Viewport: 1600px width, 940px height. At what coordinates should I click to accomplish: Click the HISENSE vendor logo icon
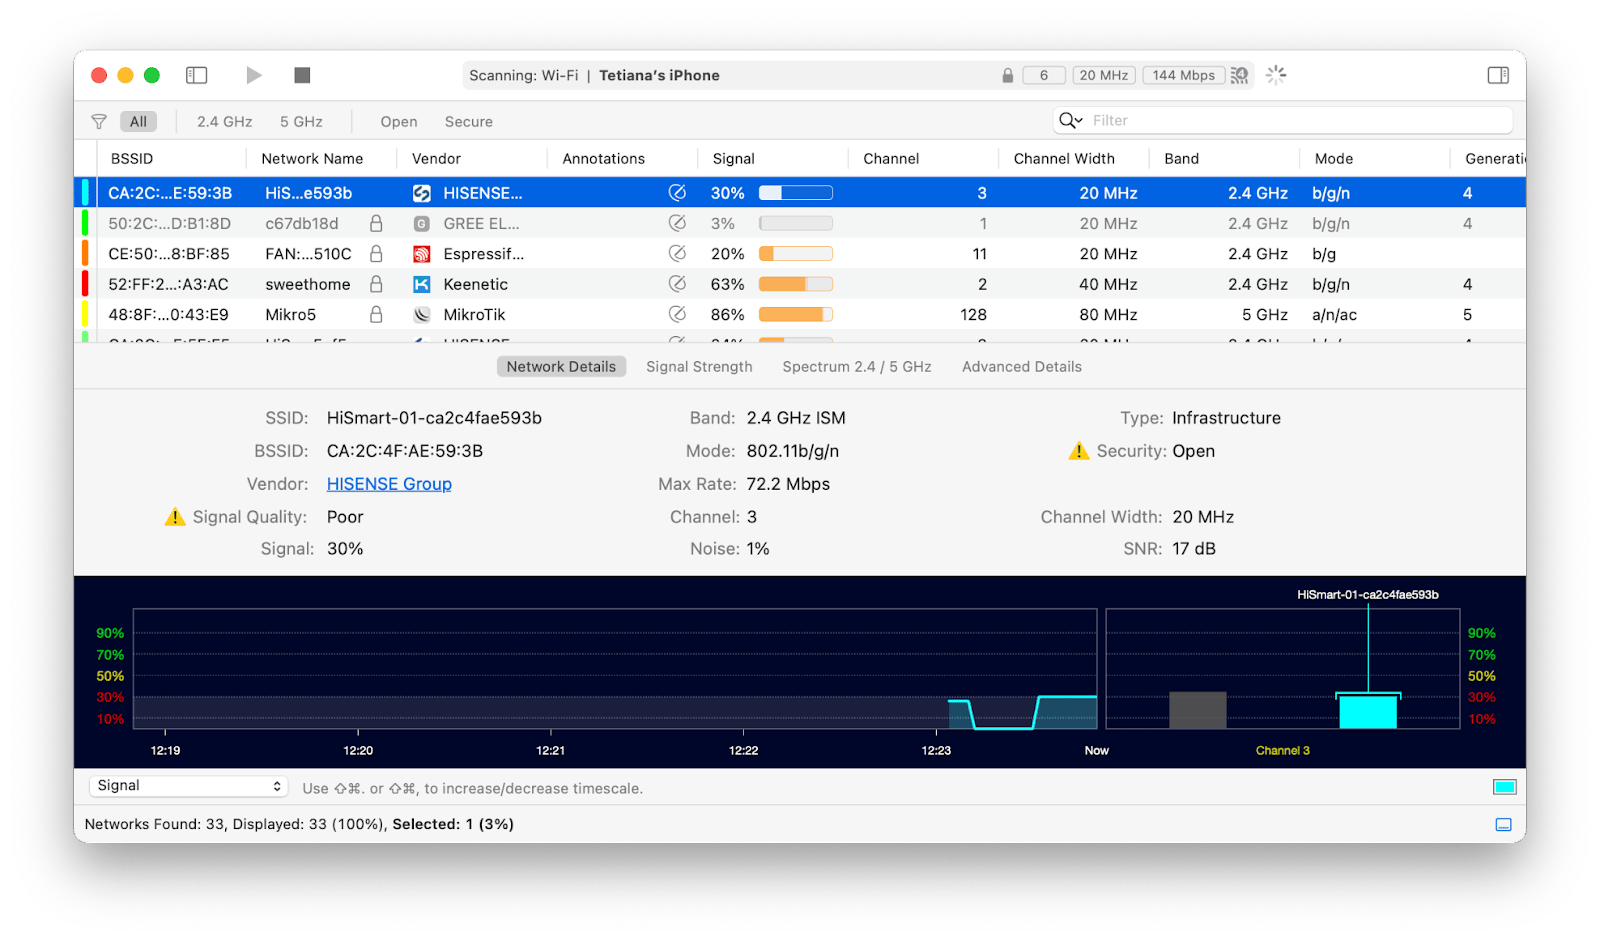[x=422, y=193]
